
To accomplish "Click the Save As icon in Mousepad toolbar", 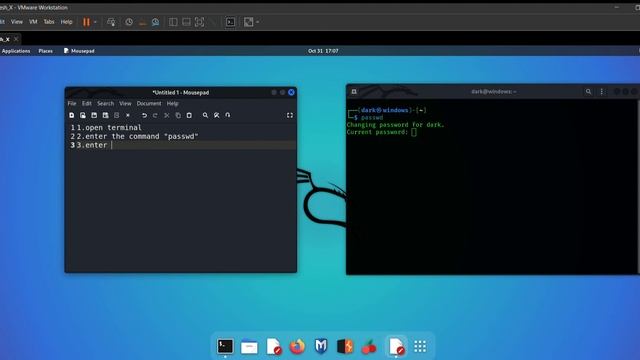I will point(106,116).
